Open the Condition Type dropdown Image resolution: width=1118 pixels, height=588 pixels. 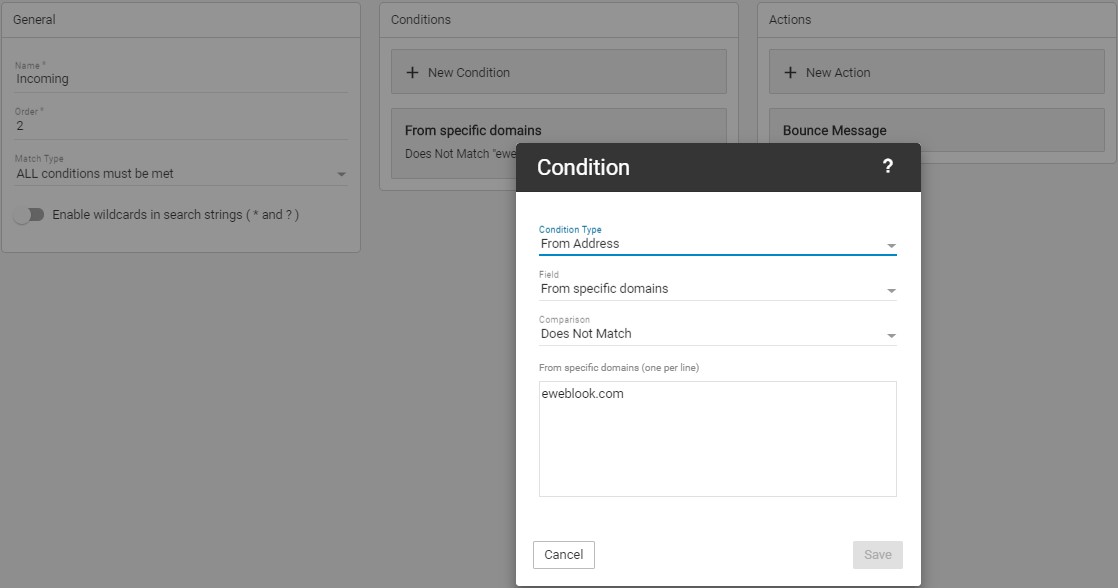[717, 244]
